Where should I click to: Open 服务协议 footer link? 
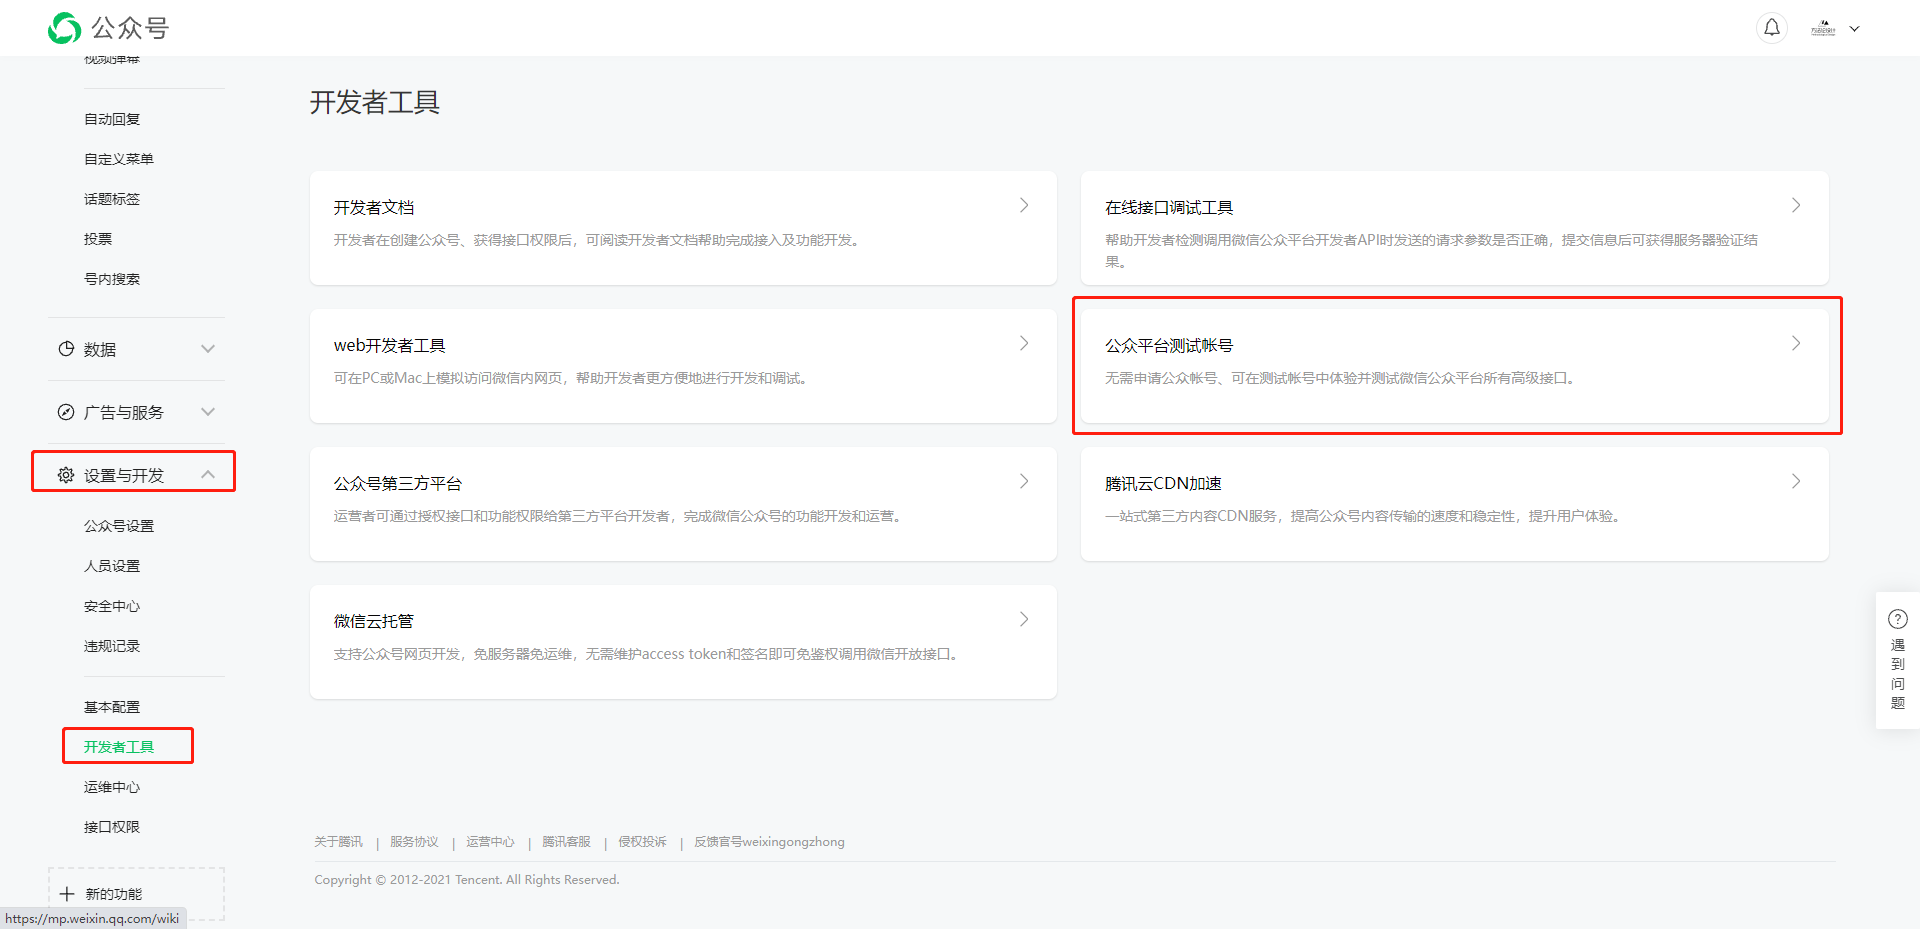tap(414, 842)
